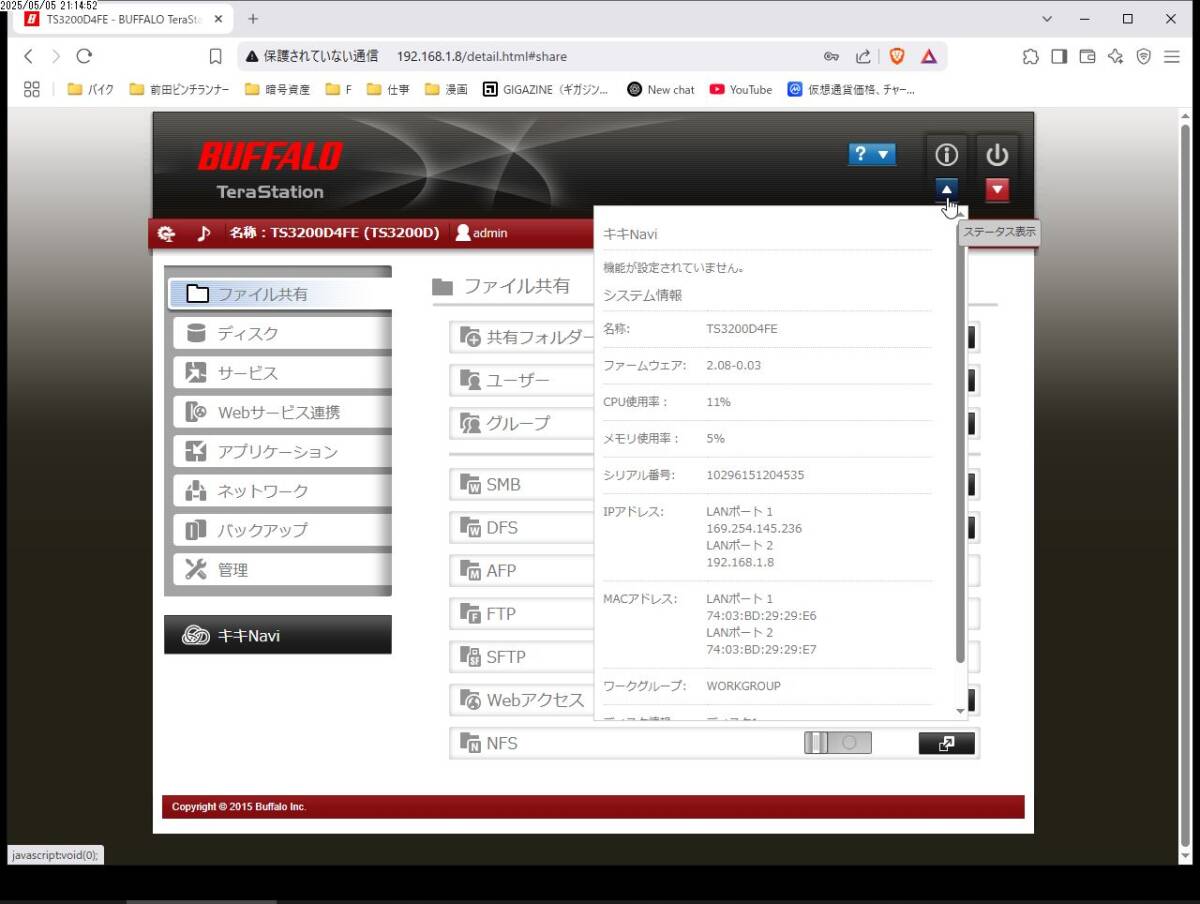Image resolution: width=1200 pixels, height=904 pixels.
Task: Open the help question mark dropdown
Action: pyautogui.click(x=872, y=154)
